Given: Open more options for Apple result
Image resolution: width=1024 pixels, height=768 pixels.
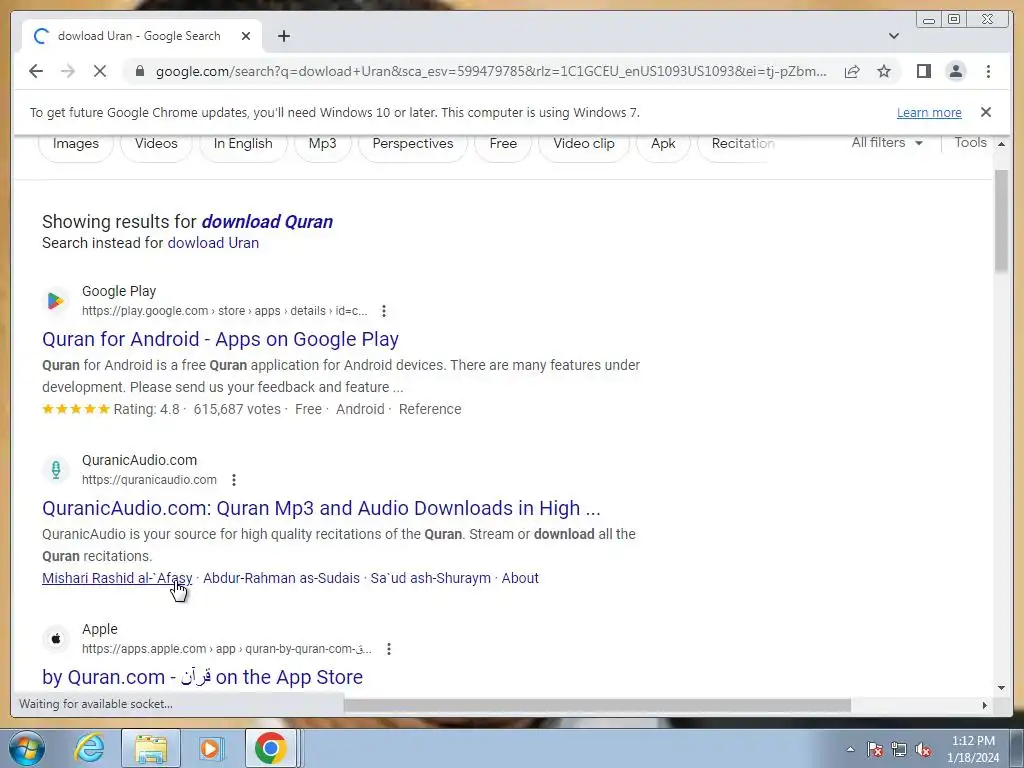Looking at the screenshot, I should coord(389,649).
